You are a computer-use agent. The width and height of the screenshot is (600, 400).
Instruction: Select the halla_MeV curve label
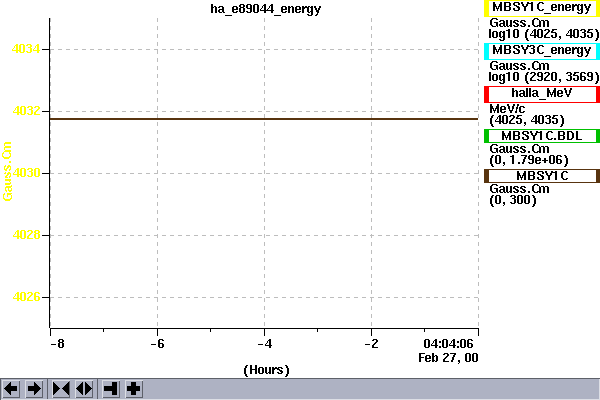click(541, 93)
